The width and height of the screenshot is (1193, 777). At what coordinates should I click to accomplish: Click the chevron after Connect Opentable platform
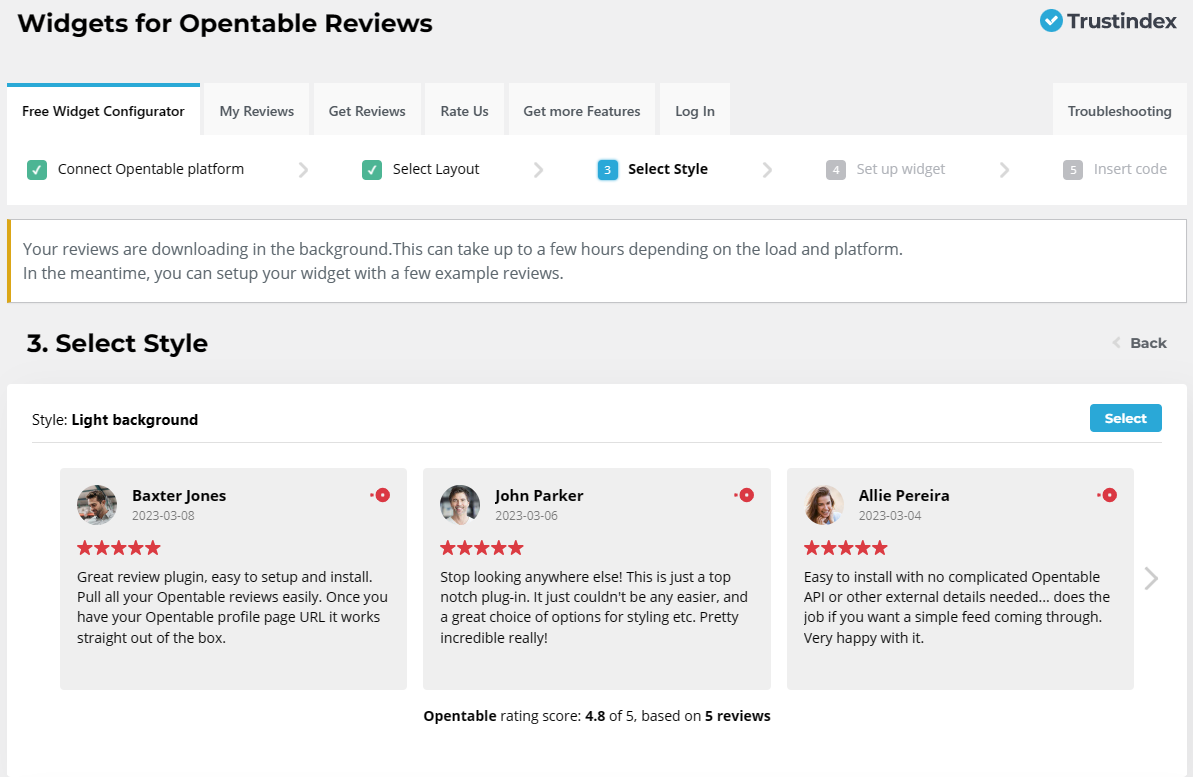click(x=303, y=170)
